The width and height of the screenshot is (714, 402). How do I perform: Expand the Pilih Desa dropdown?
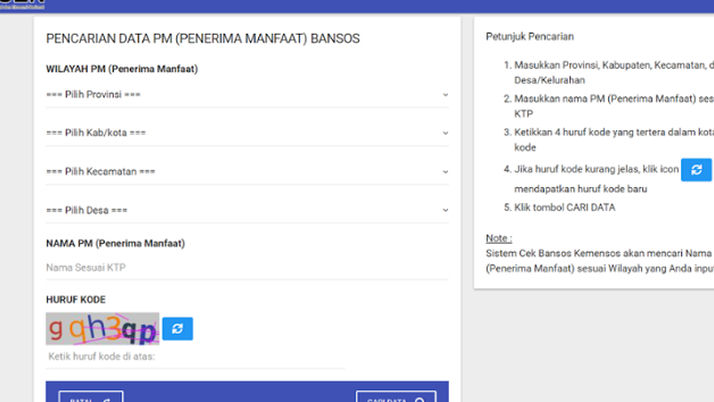(x=247, y=210)
